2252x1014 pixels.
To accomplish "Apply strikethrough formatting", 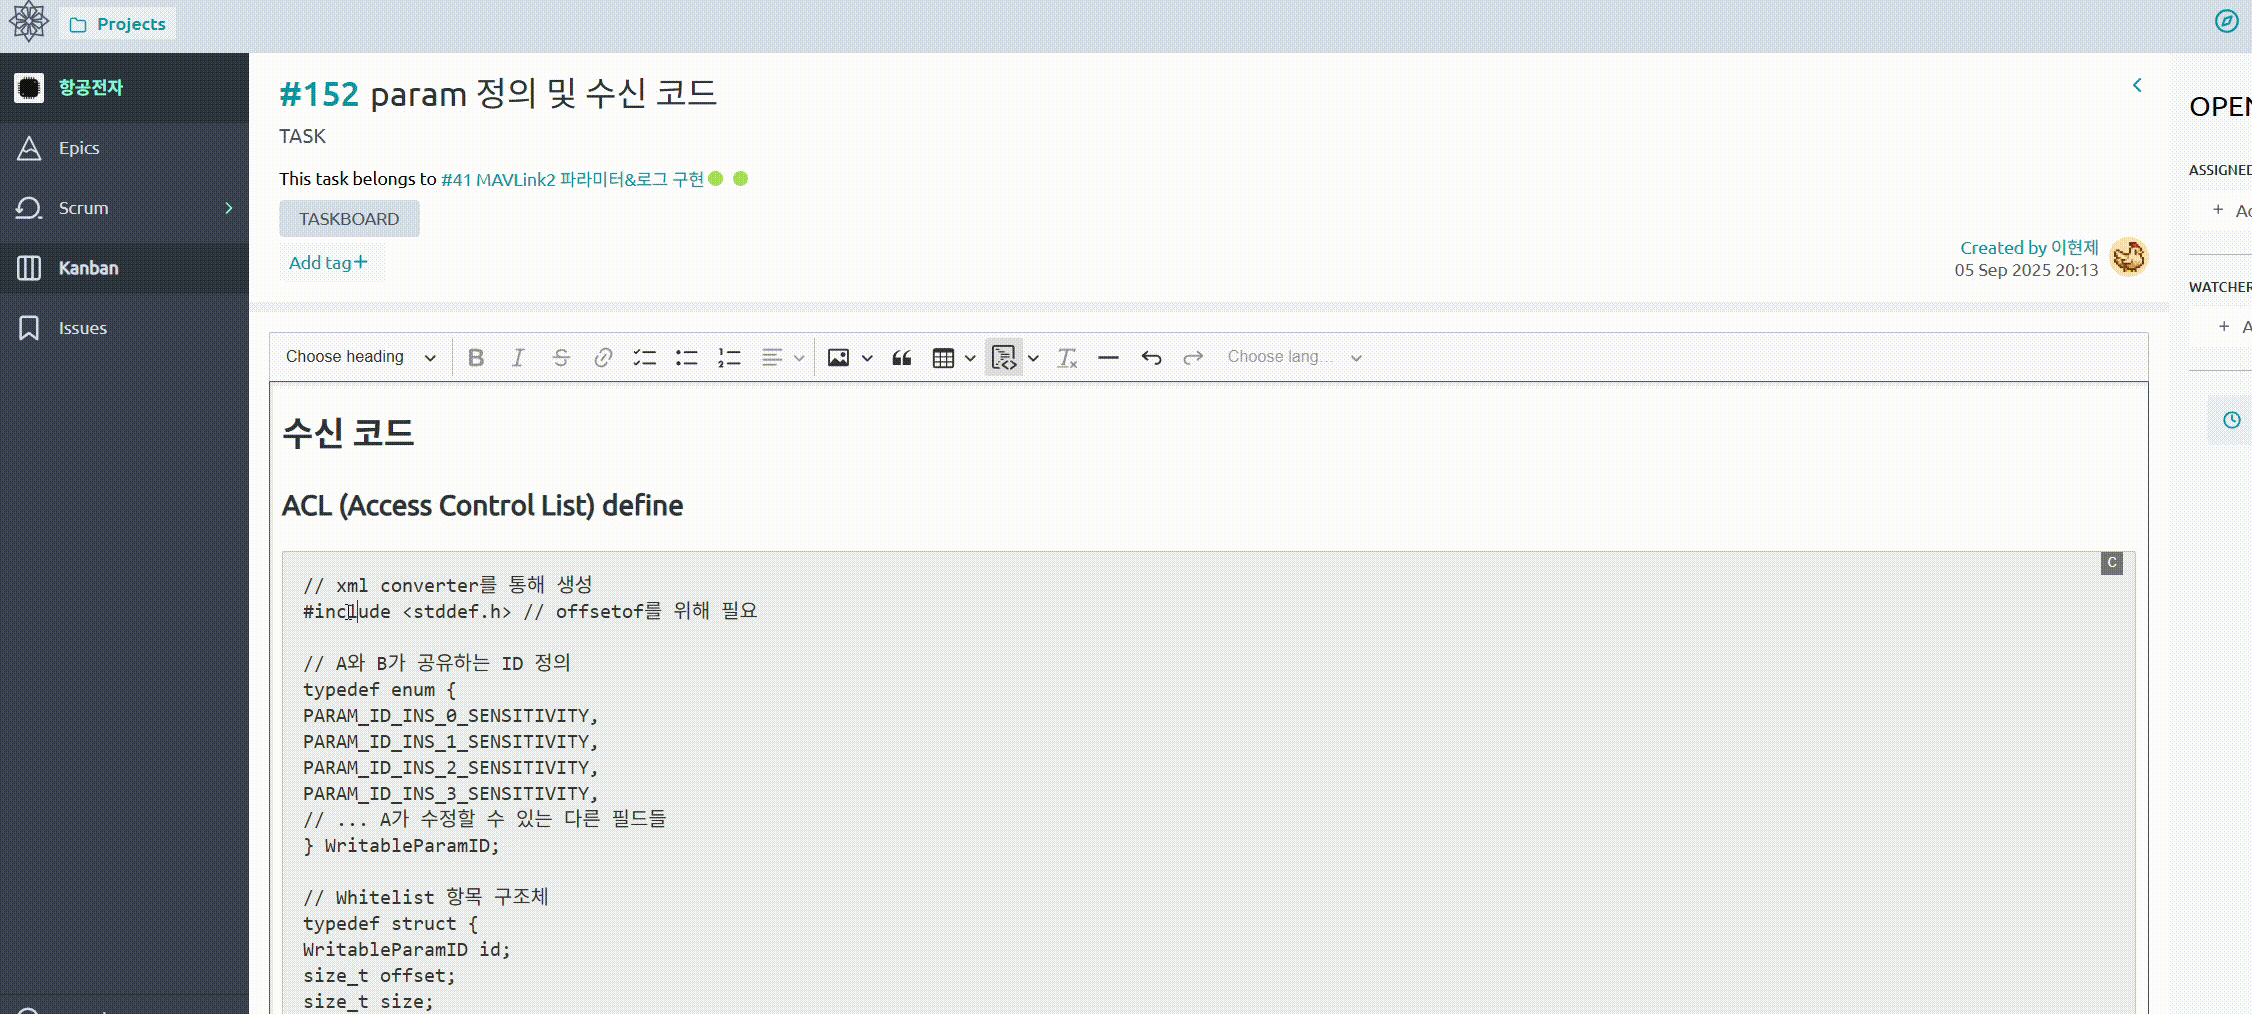I will click(x=561, y=357).
